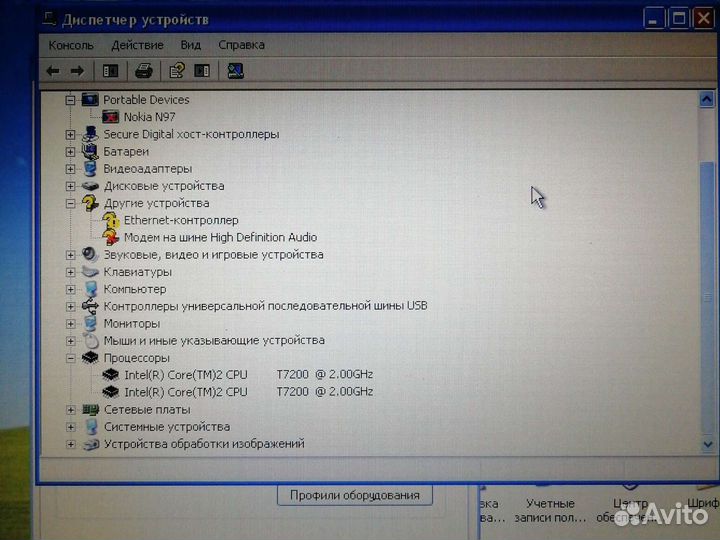Click the action pane toolbar icon
Image resolution: width=720 pixels, height=540 pixels.
coord(202,71)
